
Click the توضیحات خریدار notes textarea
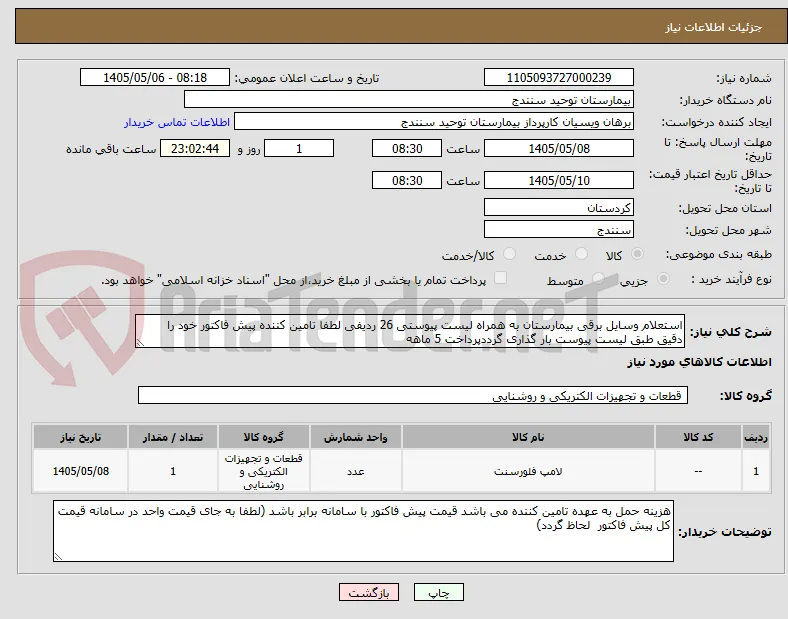(x=363, y=531)
